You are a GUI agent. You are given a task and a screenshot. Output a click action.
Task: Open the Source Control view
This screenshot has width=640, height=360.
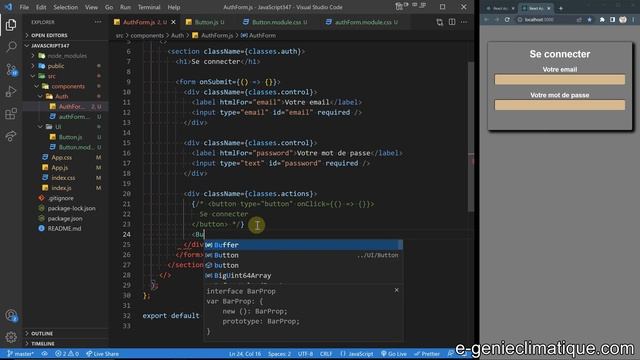pos(11,69)
